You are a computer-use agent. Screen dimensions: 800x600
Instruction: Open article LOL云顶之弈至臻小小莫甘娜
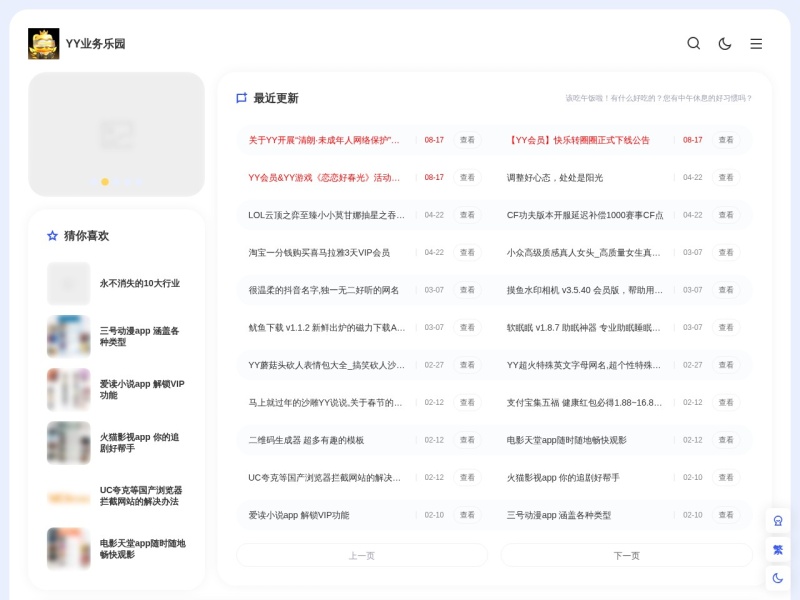tap(327, 215)
